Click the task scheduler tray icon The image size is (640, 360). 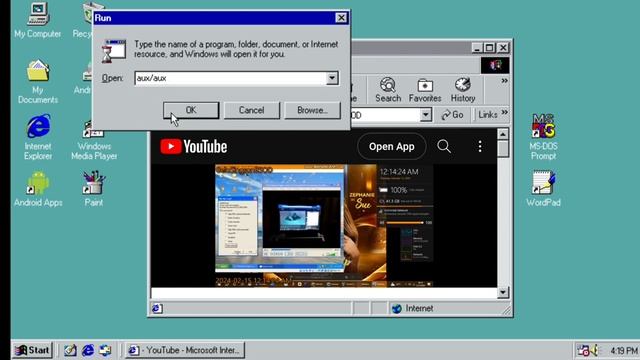(583, 350)
